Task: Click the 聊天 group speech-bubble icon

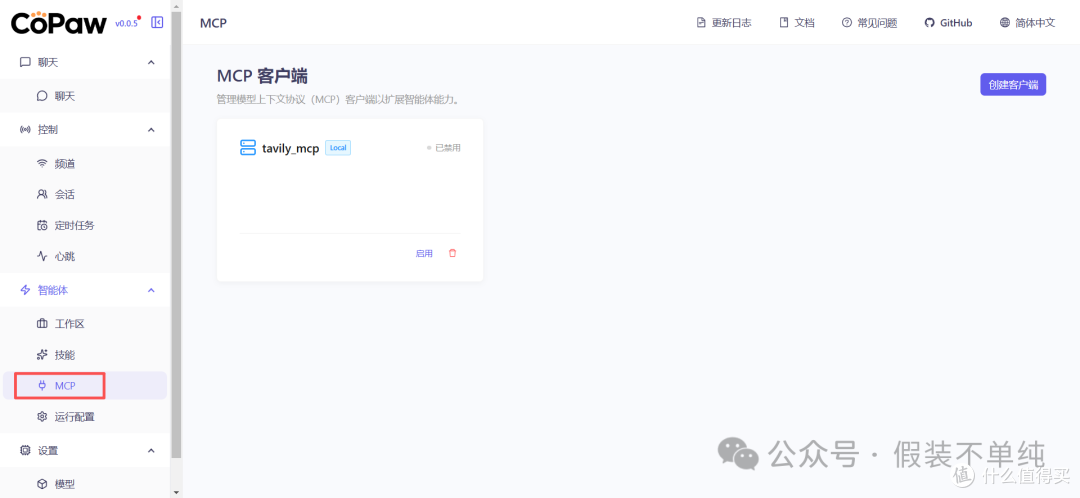Action: click(25, 63)
